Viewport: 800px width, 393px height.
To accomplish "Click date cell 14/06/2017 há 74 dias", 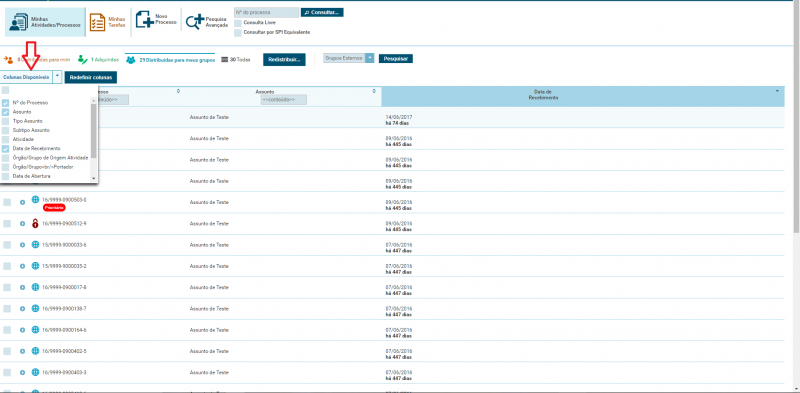I will click(x=398, y=120).
